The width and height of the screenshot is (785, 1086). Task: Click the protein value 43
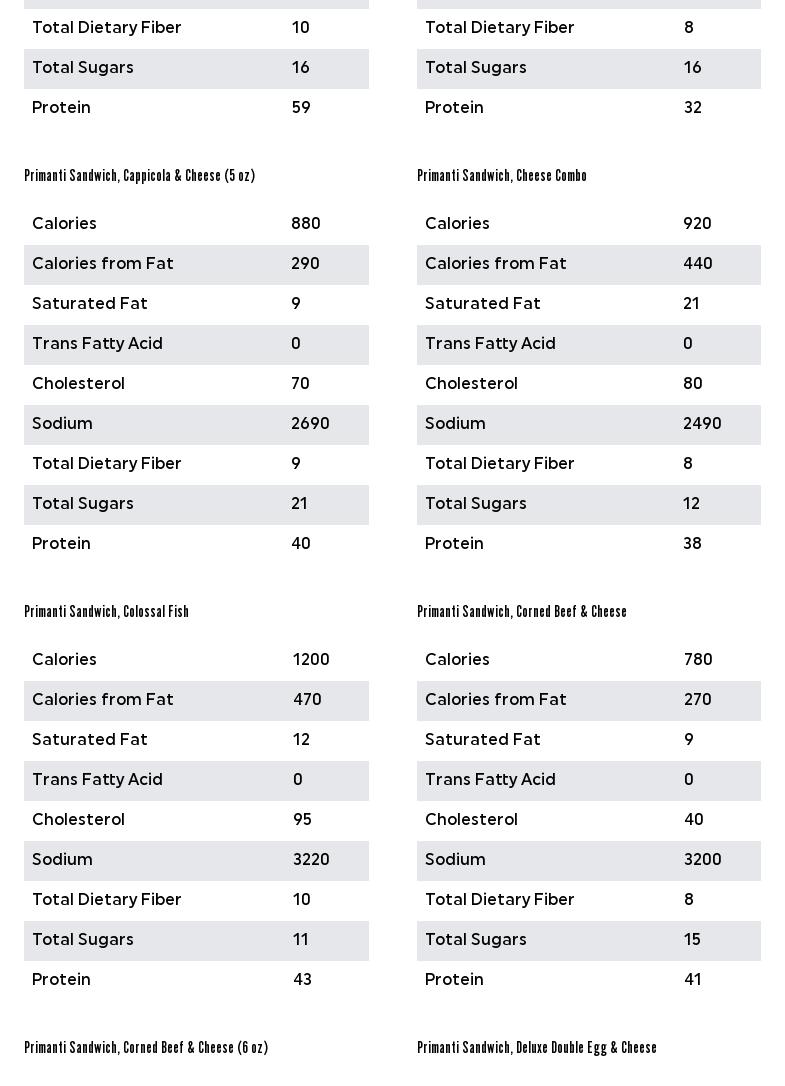pyautogui.click(x=302, y=980)
